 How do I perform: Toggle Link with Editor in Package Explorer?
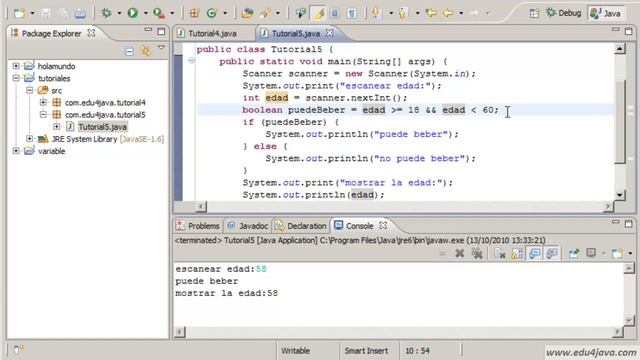145,51
